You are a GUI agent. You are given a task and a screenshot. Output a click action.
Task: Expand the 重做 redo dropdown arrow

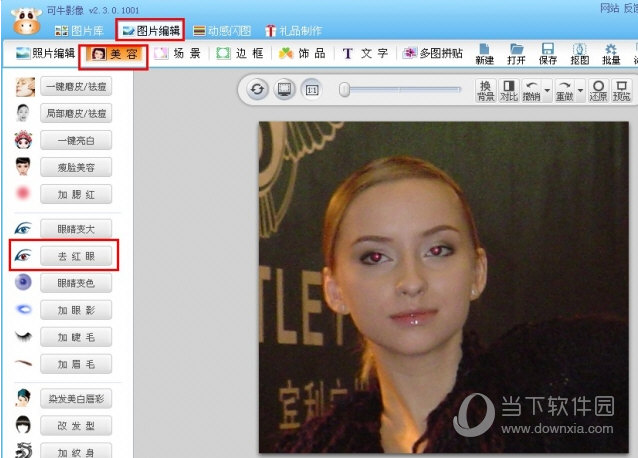[581, 90]
